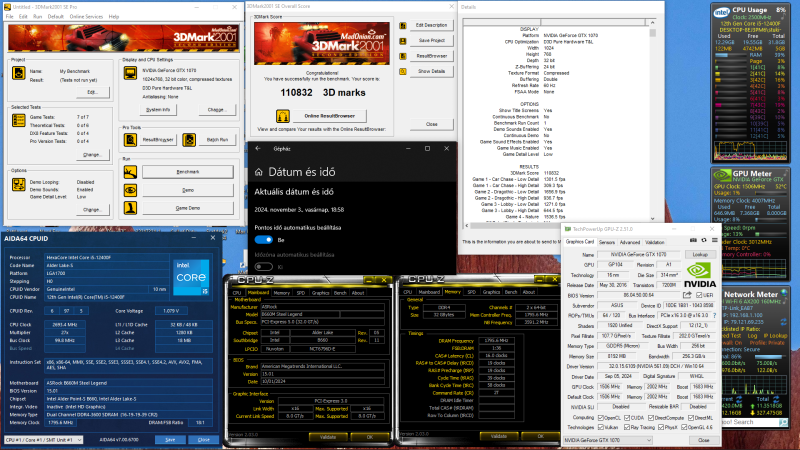Click Save in the AIDA64 CPUID window

170,440
